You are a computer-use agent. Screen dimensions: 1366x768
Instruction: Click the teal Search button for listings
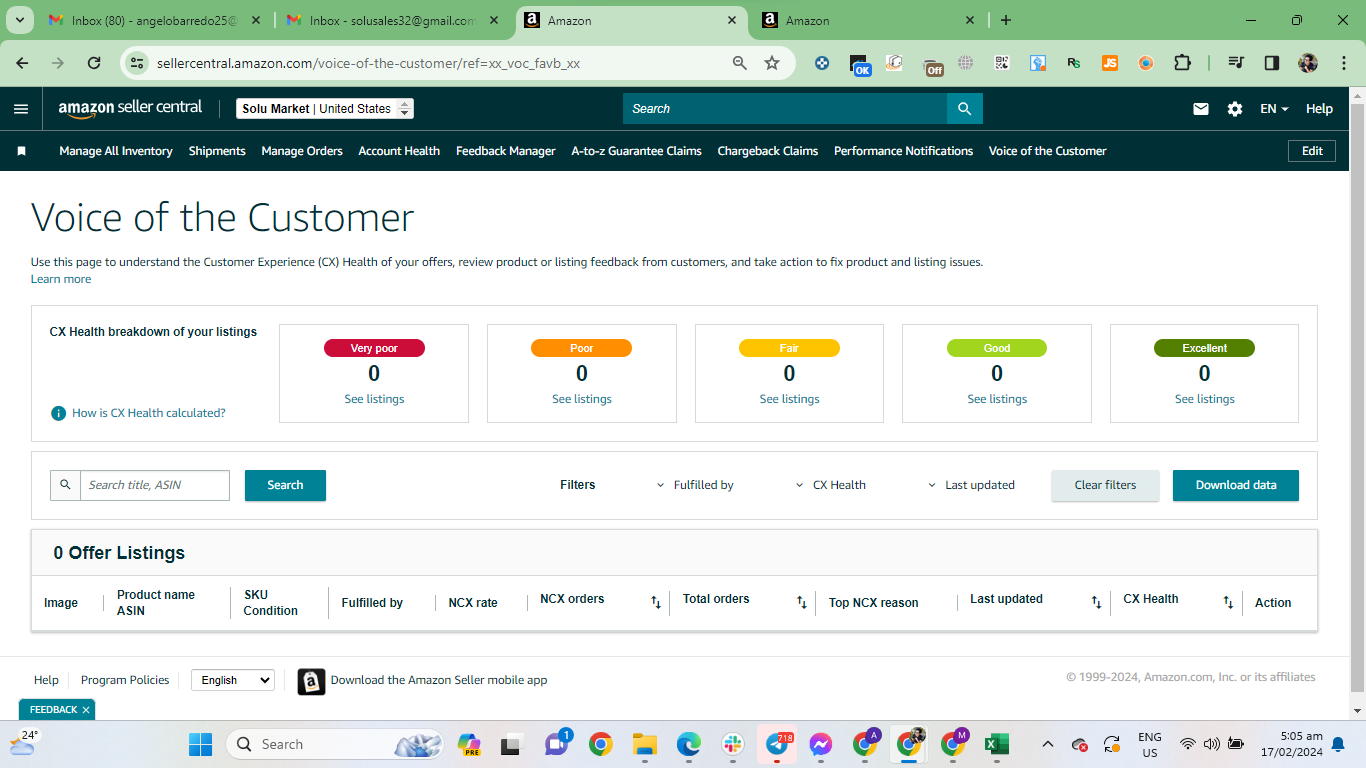click(285, 485)
